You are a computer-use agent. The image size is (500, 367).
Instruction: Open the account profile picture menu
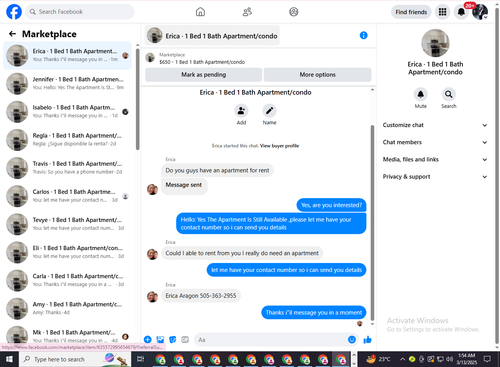click(480, 12)
